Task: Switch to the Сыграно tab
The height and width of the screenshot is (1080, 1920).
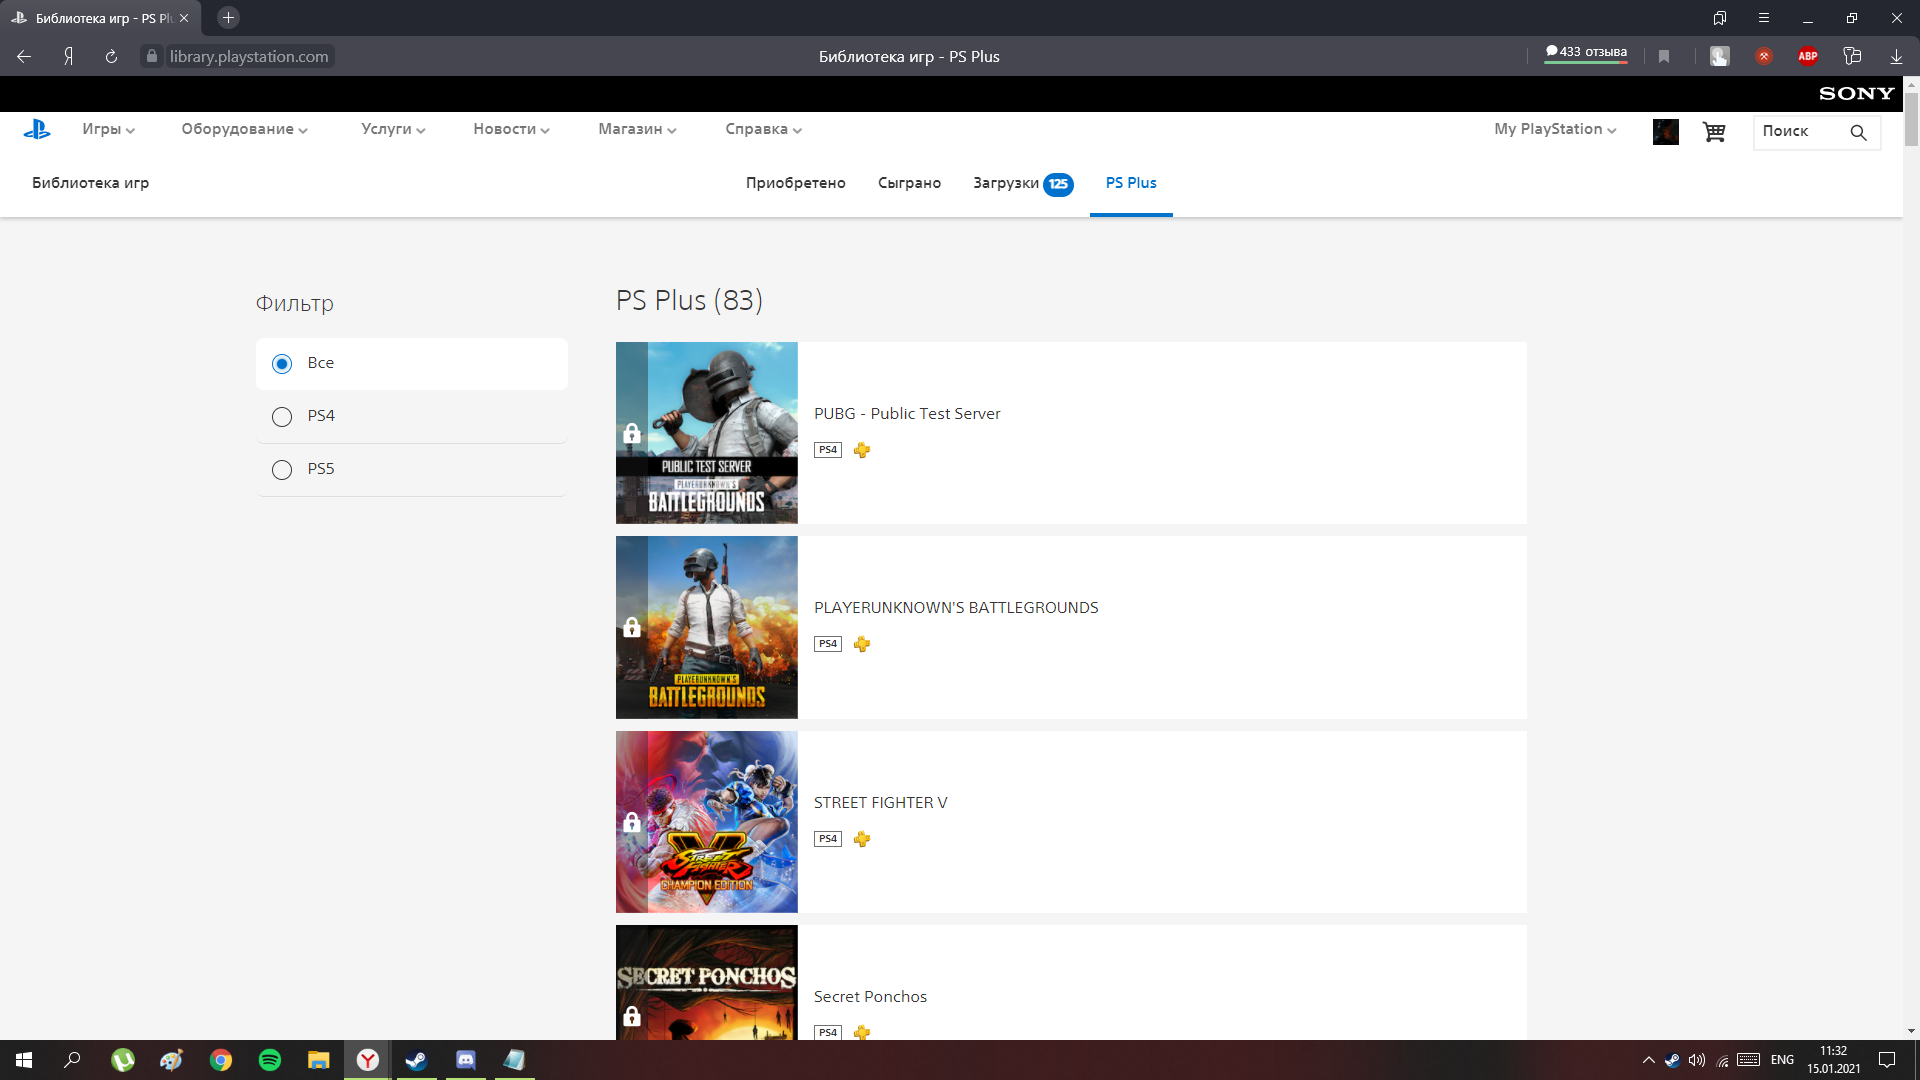Action: click(x=909, y=183)
